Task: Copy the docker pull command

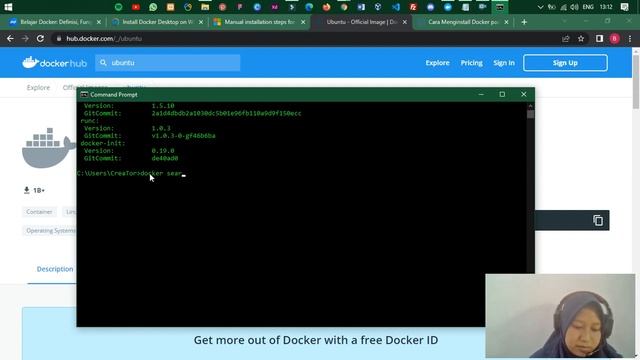Action: coord(598,220)
